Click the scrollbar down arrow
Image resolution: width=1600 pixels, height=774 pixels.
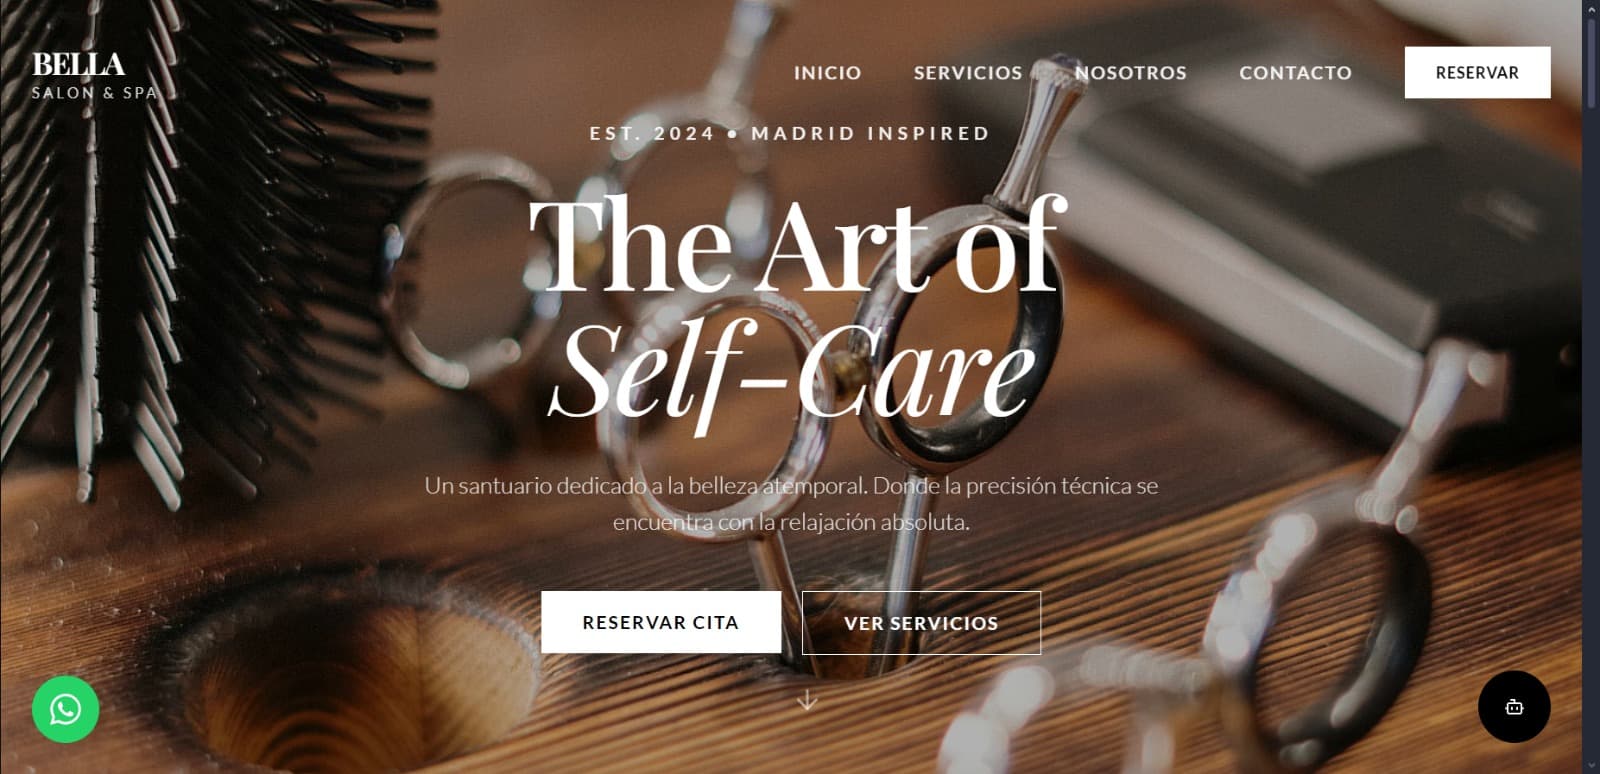click(1591, 766)
